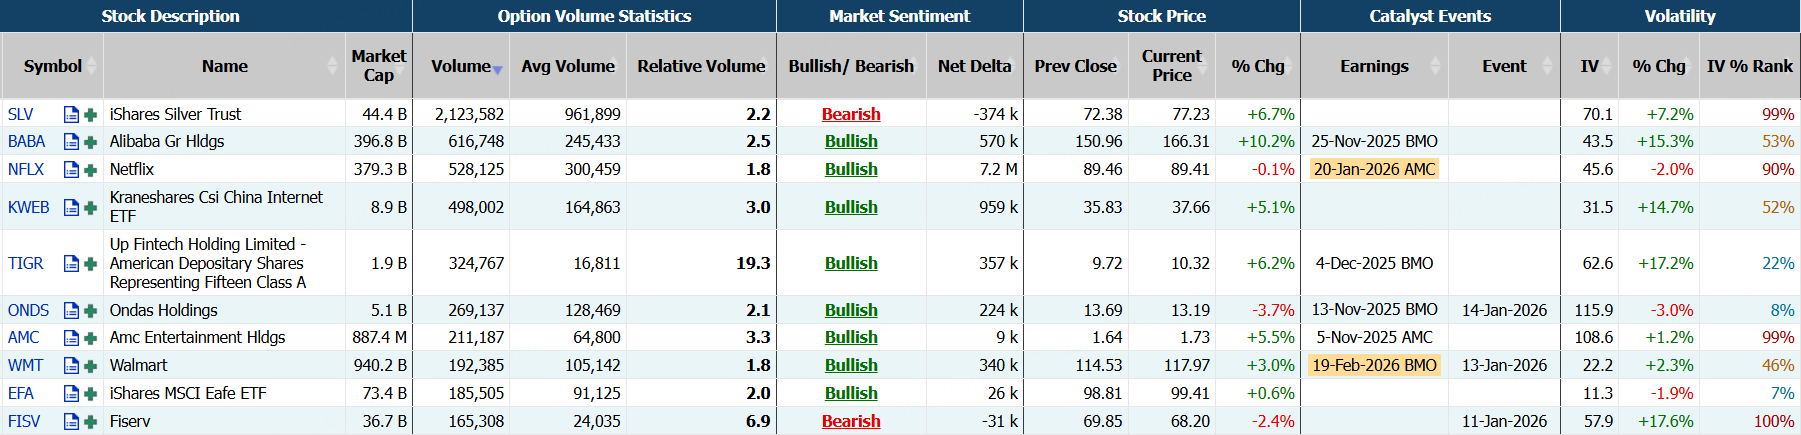Open the document icon for EFA
1801x435 pixels.
point(71,394)
